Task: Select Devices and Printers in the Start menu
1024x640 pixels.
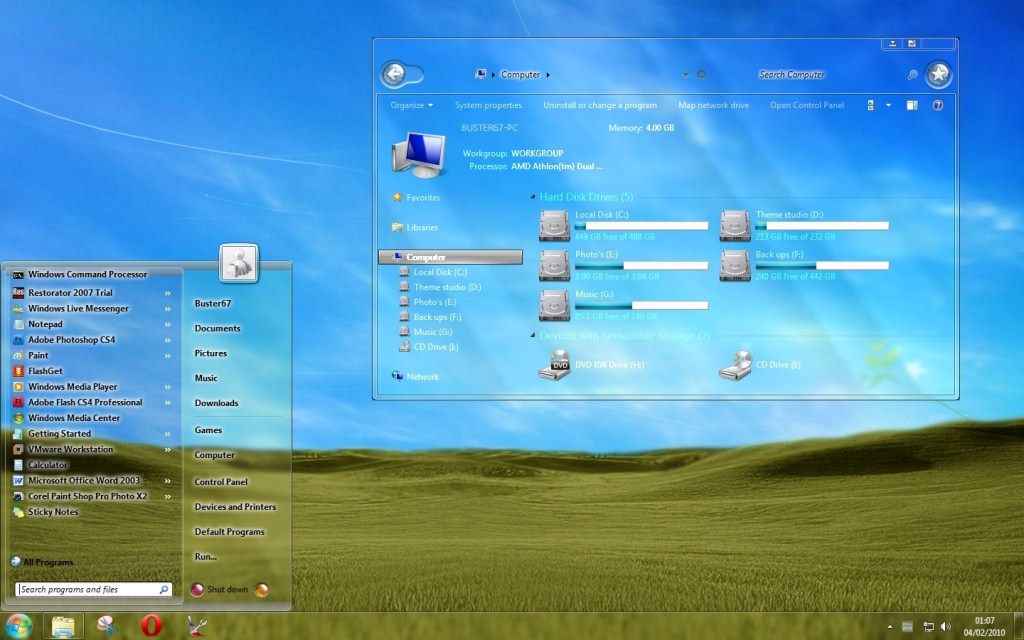Action: (x=235, y=507)
